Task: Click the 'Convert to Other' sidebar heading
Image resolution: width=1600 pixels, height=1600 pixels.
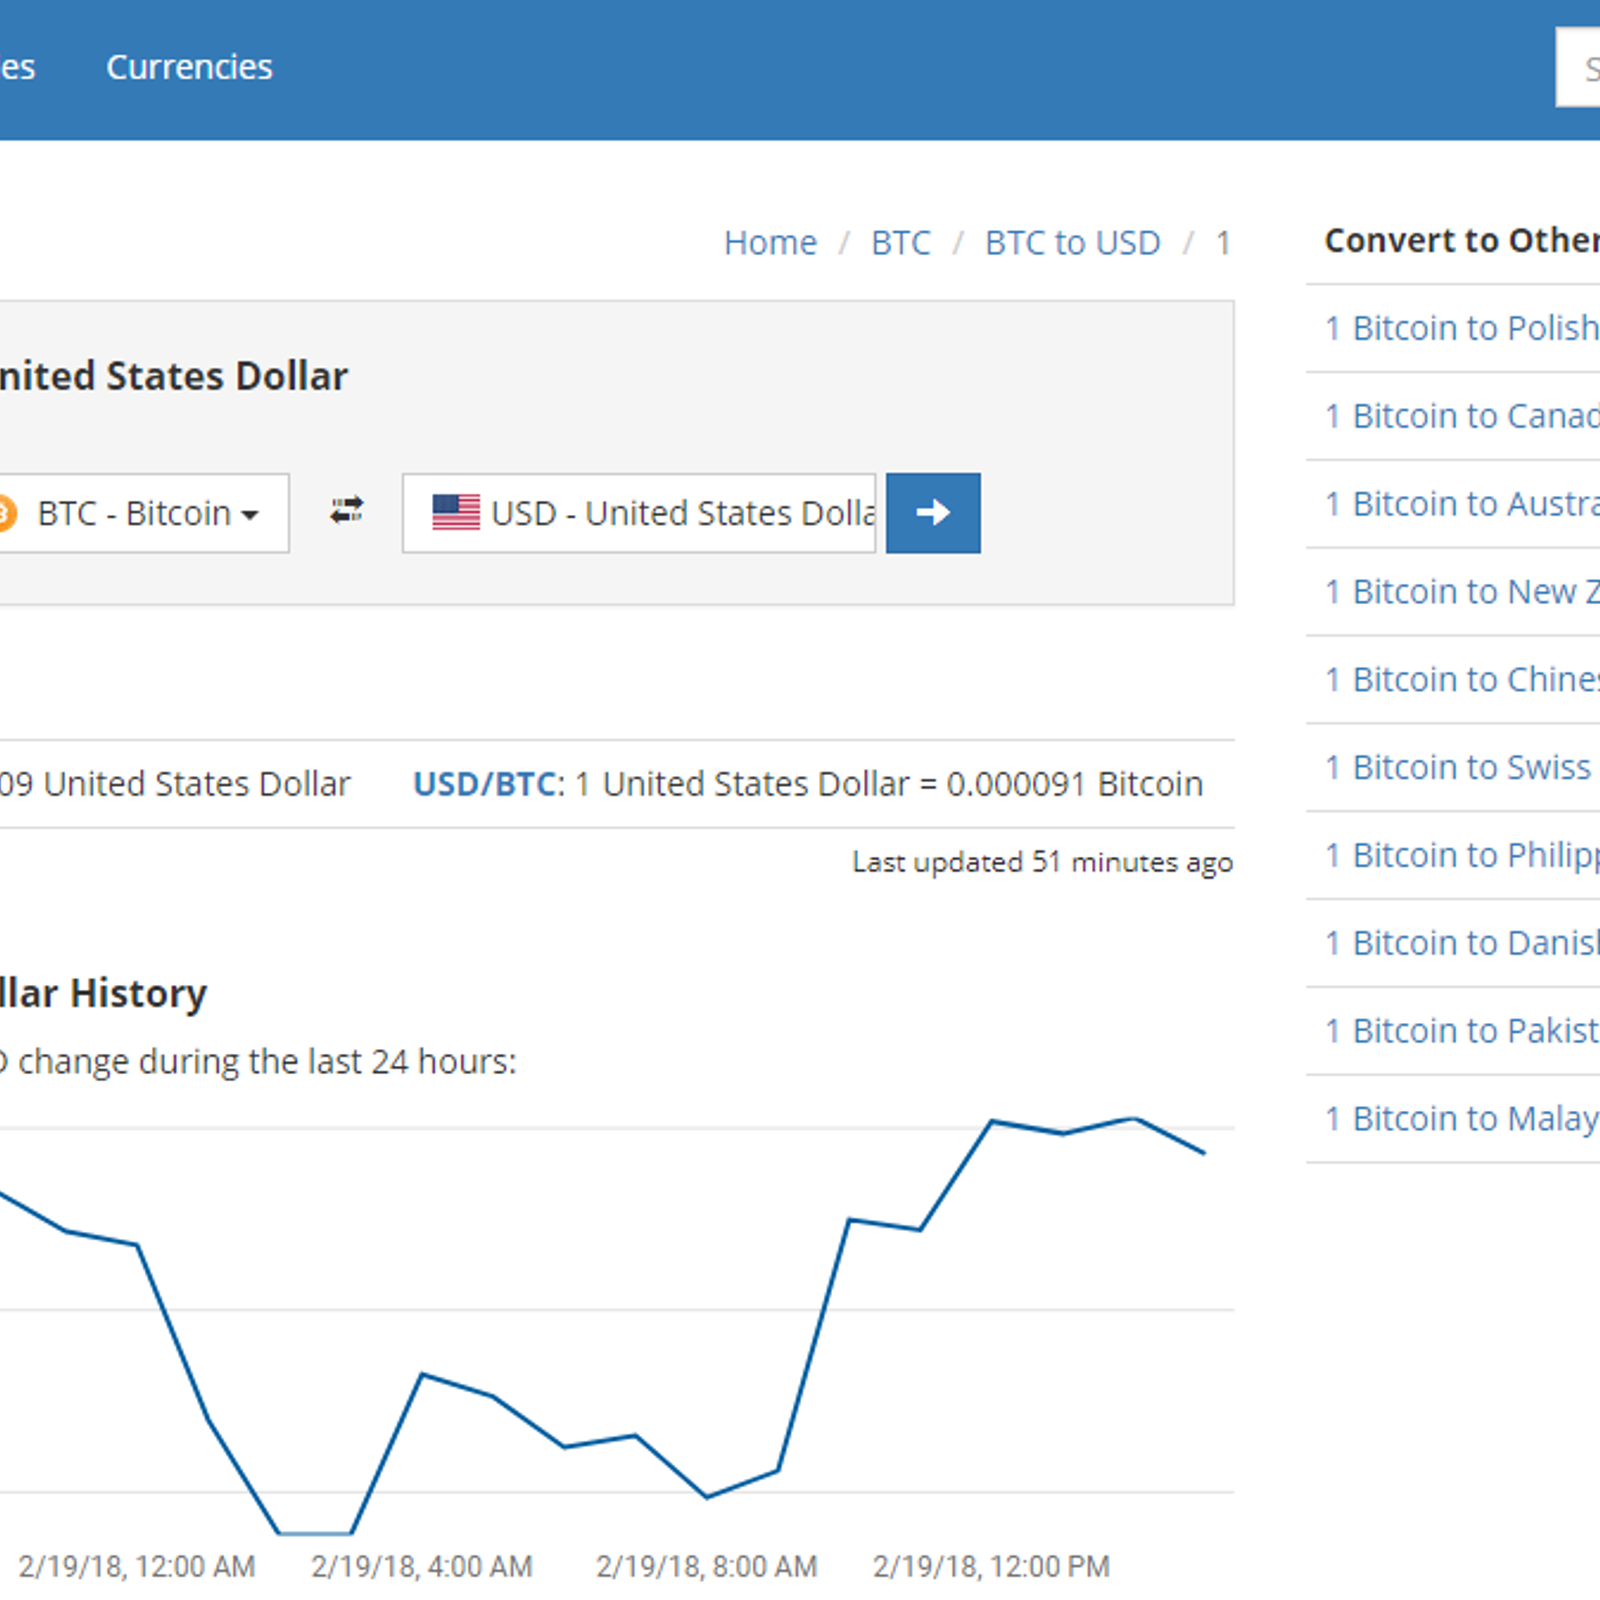Action: tap(1461, 240)
